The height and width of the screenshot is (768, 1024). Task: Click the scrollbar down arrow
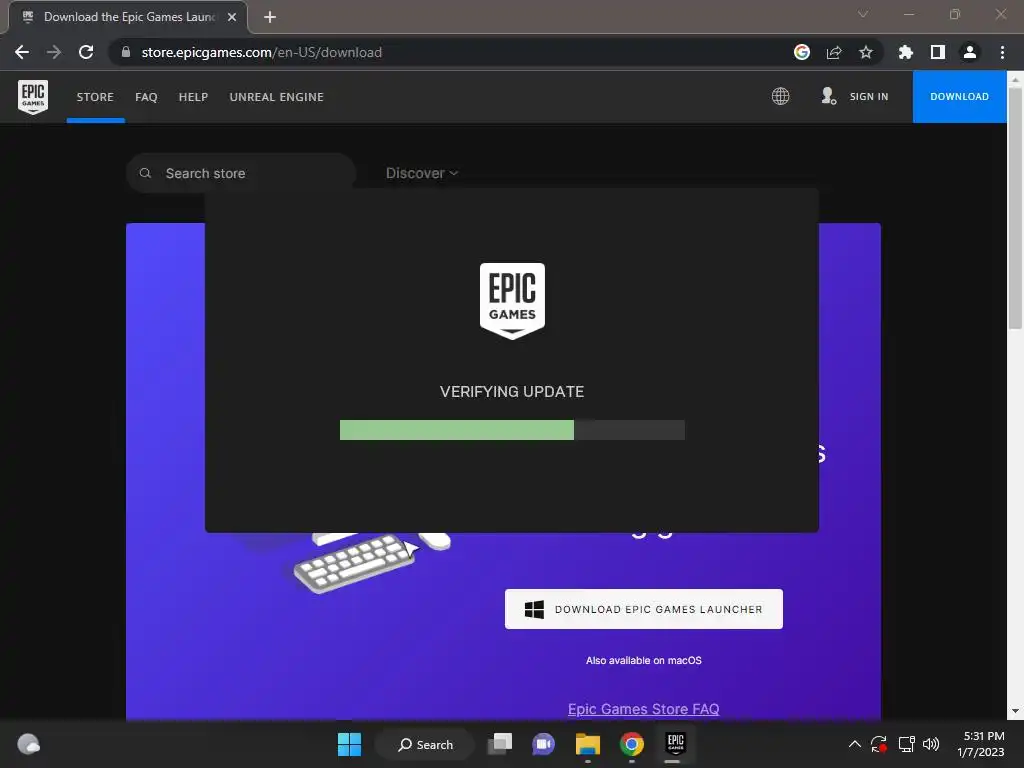[x=1015, y=711]
